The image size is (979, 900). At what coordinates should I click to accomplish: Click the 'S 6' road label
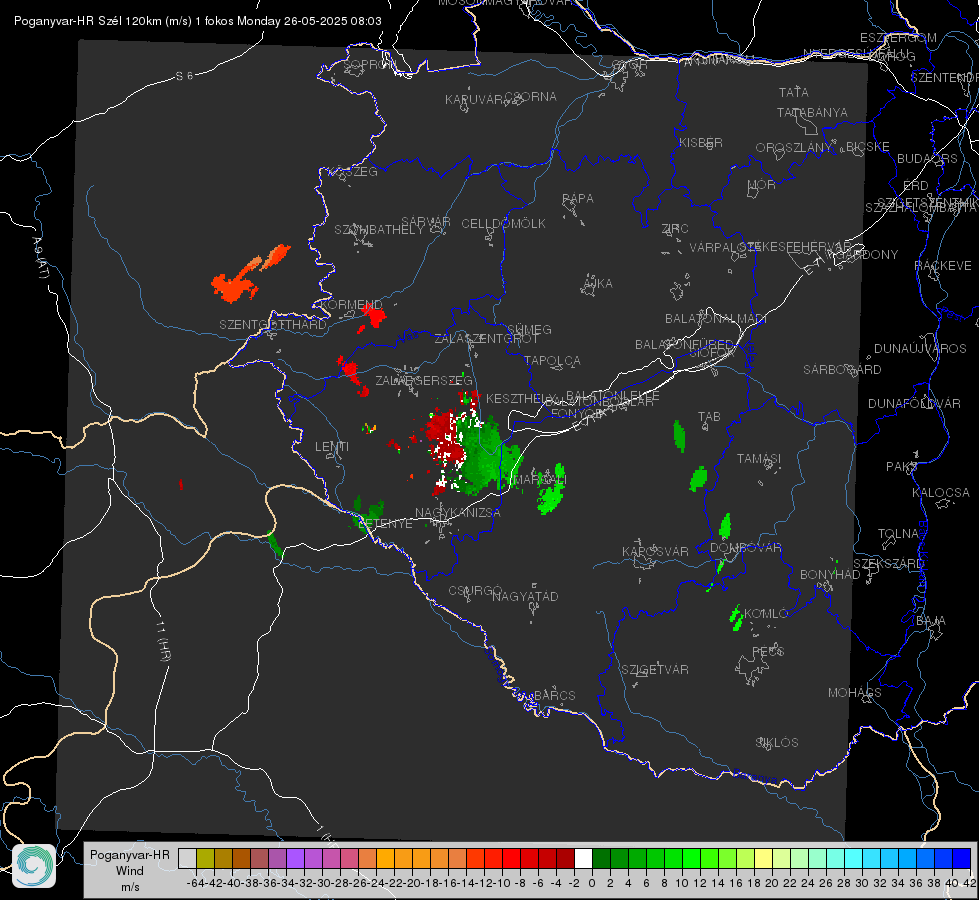tap(185, 76)
